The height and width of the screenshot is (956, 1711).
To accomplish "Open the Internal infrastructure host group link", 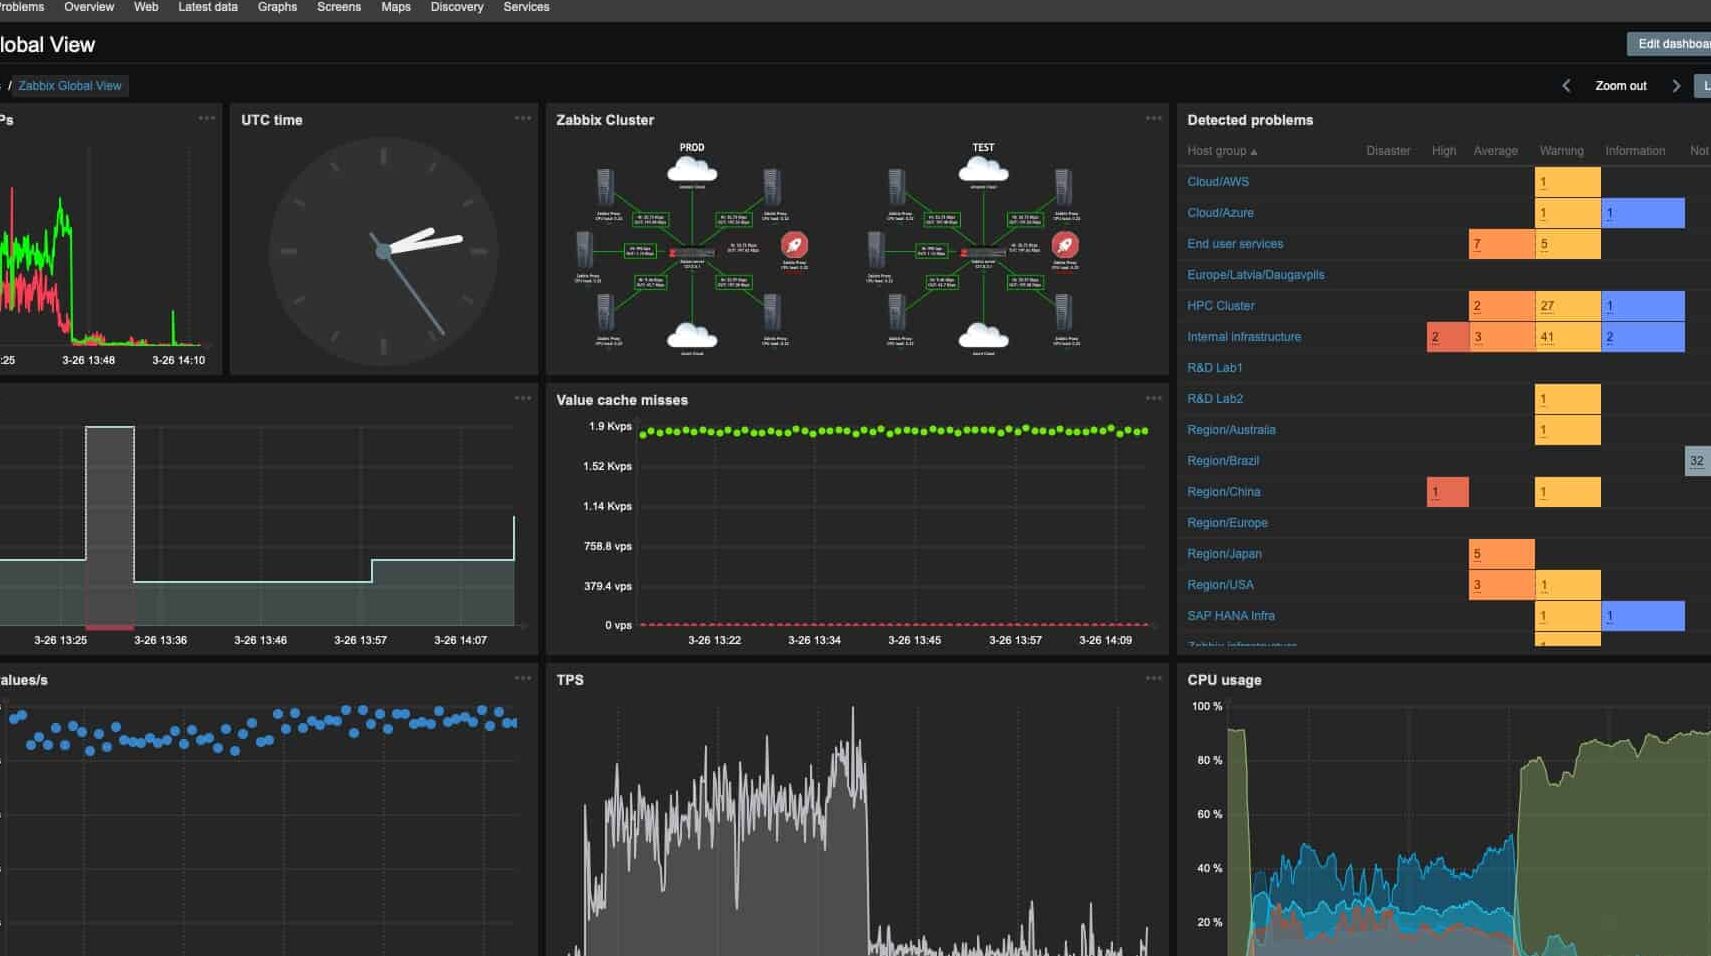I will point(1244,337).
